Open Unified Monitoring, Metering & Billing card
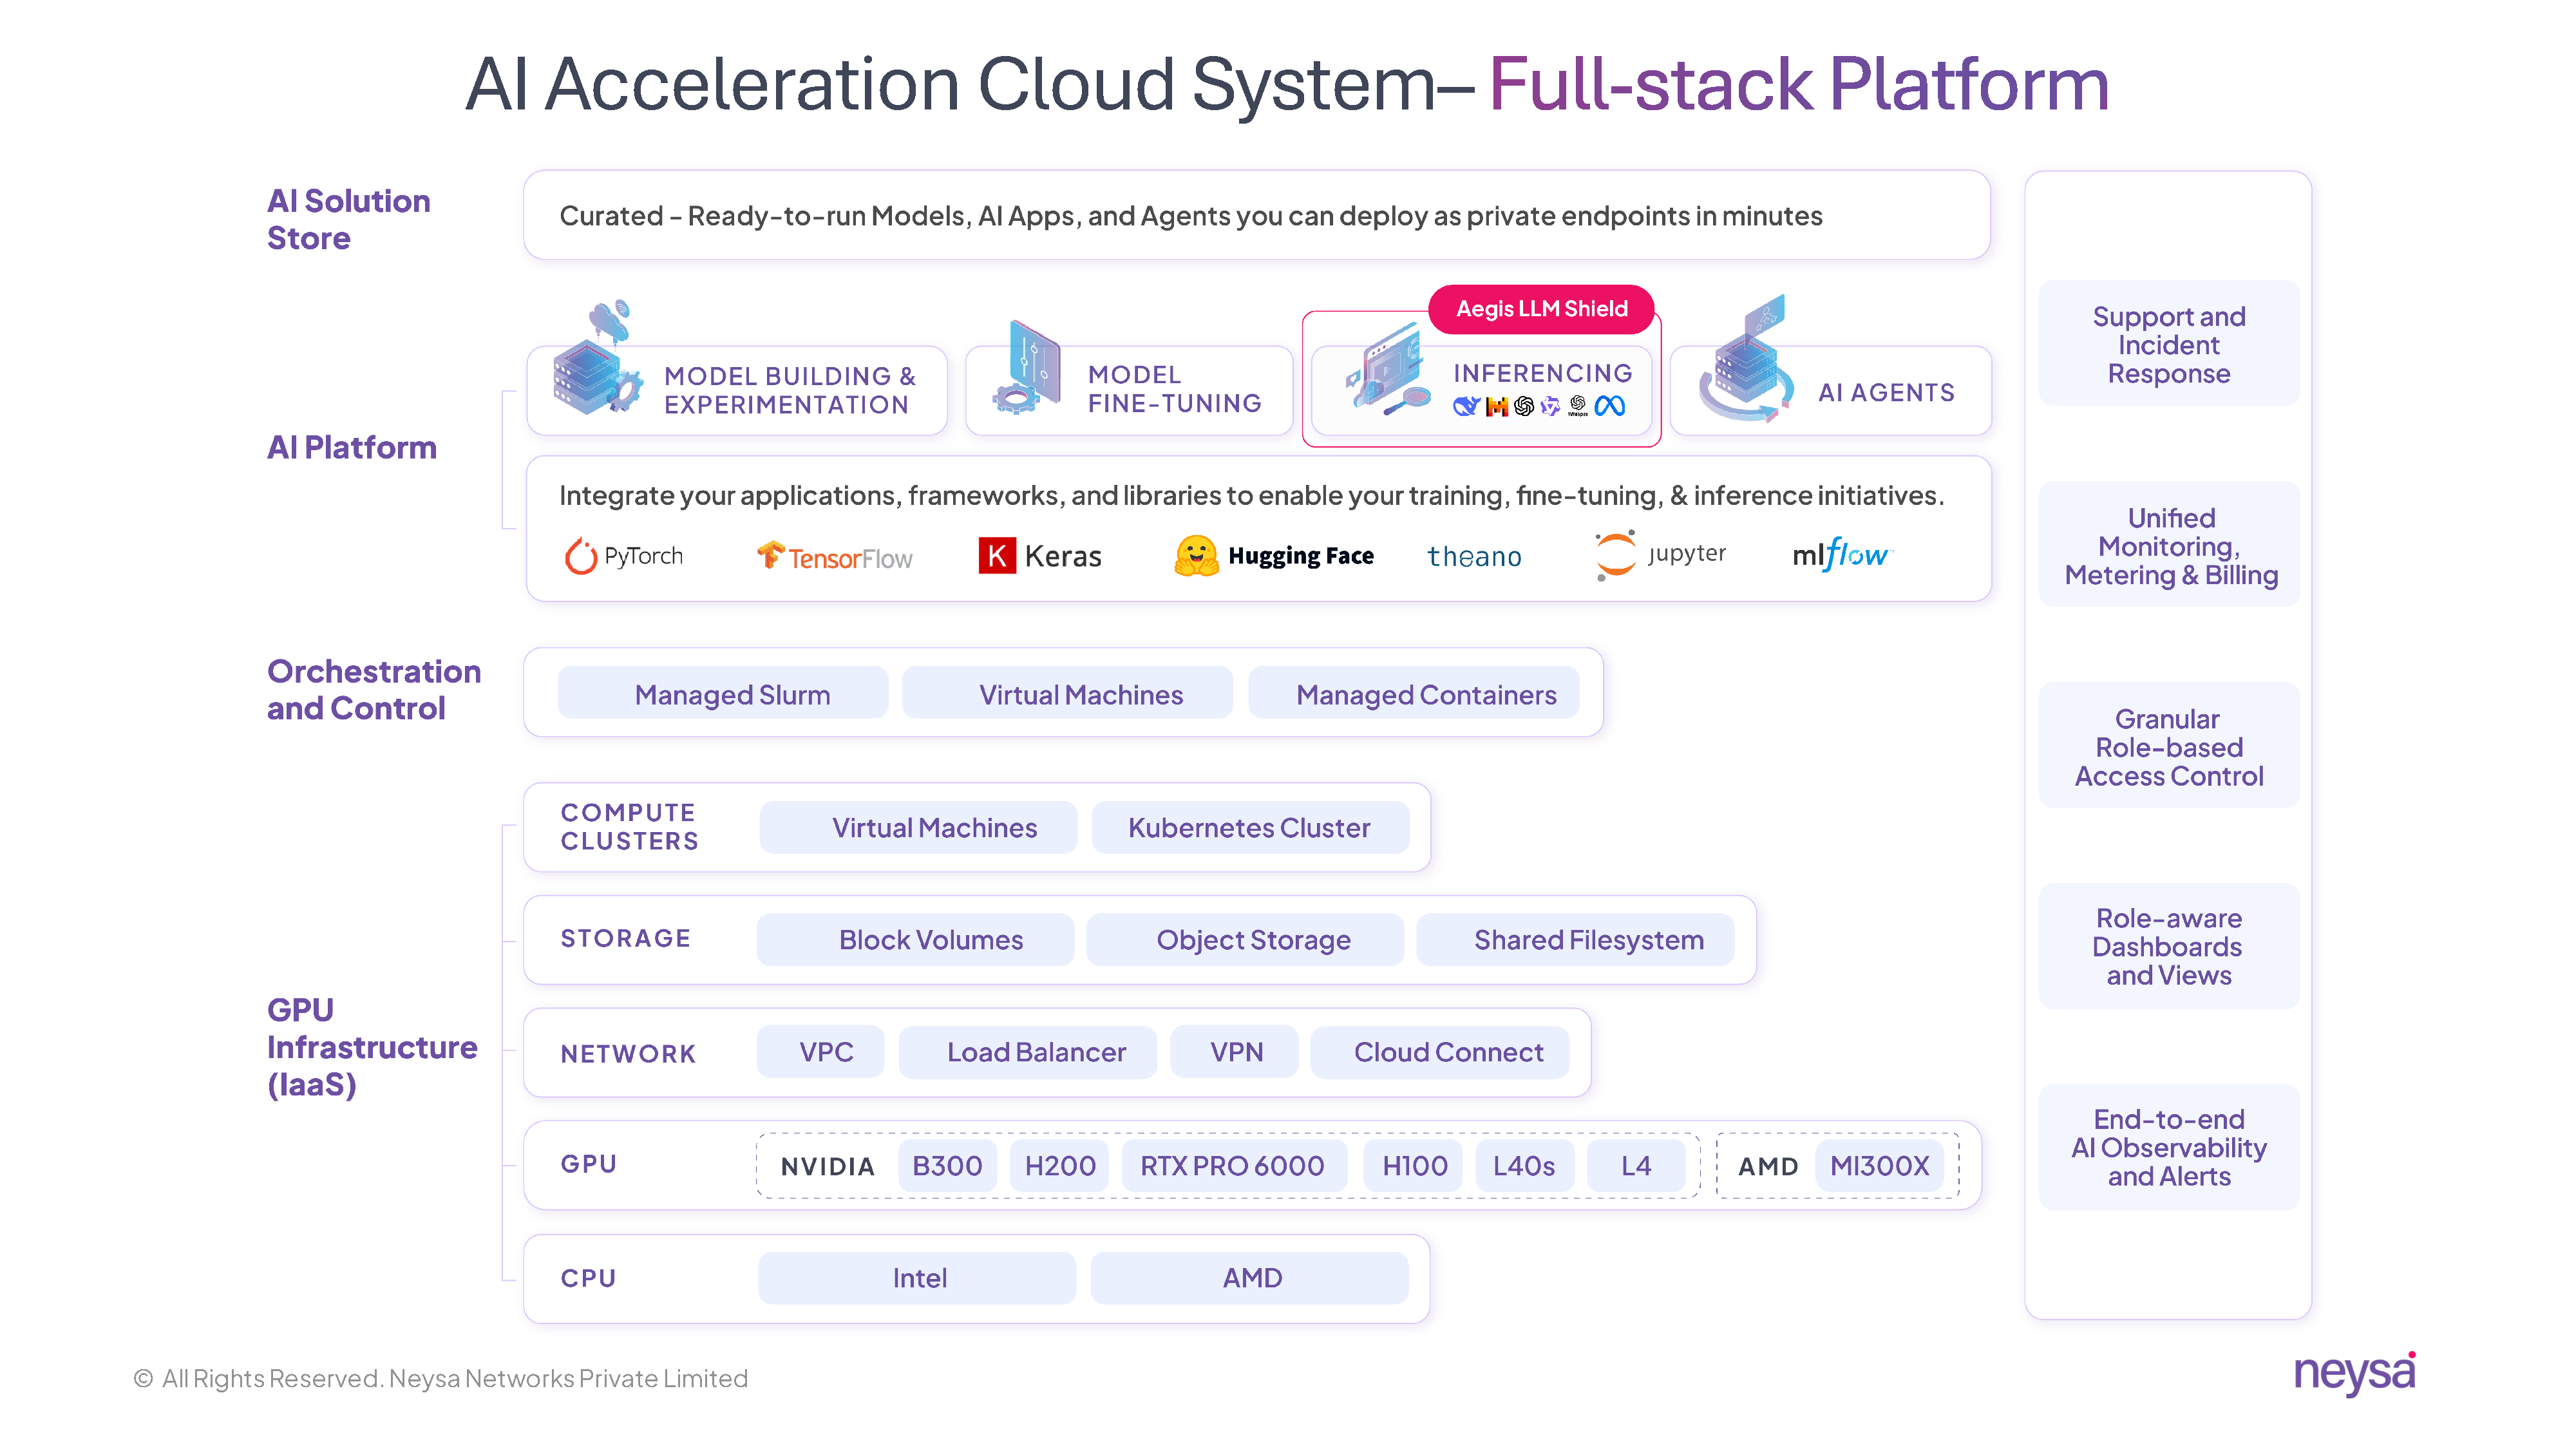Viewport: 2576px width, 1449px height. 2169,545
